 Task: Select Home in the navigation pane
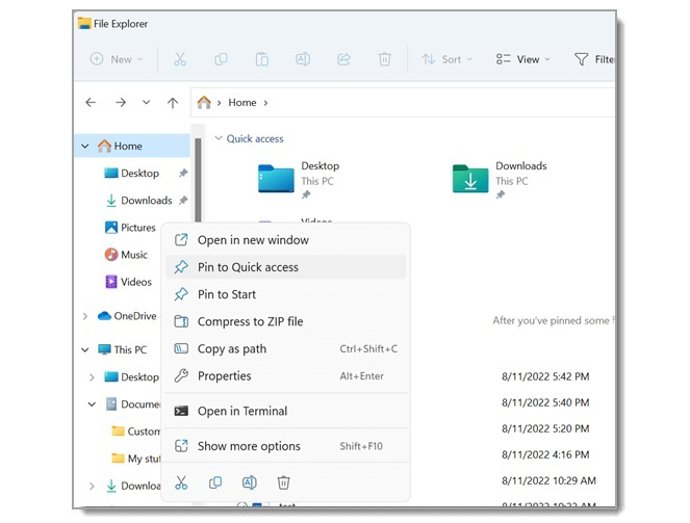coord(132,146)
